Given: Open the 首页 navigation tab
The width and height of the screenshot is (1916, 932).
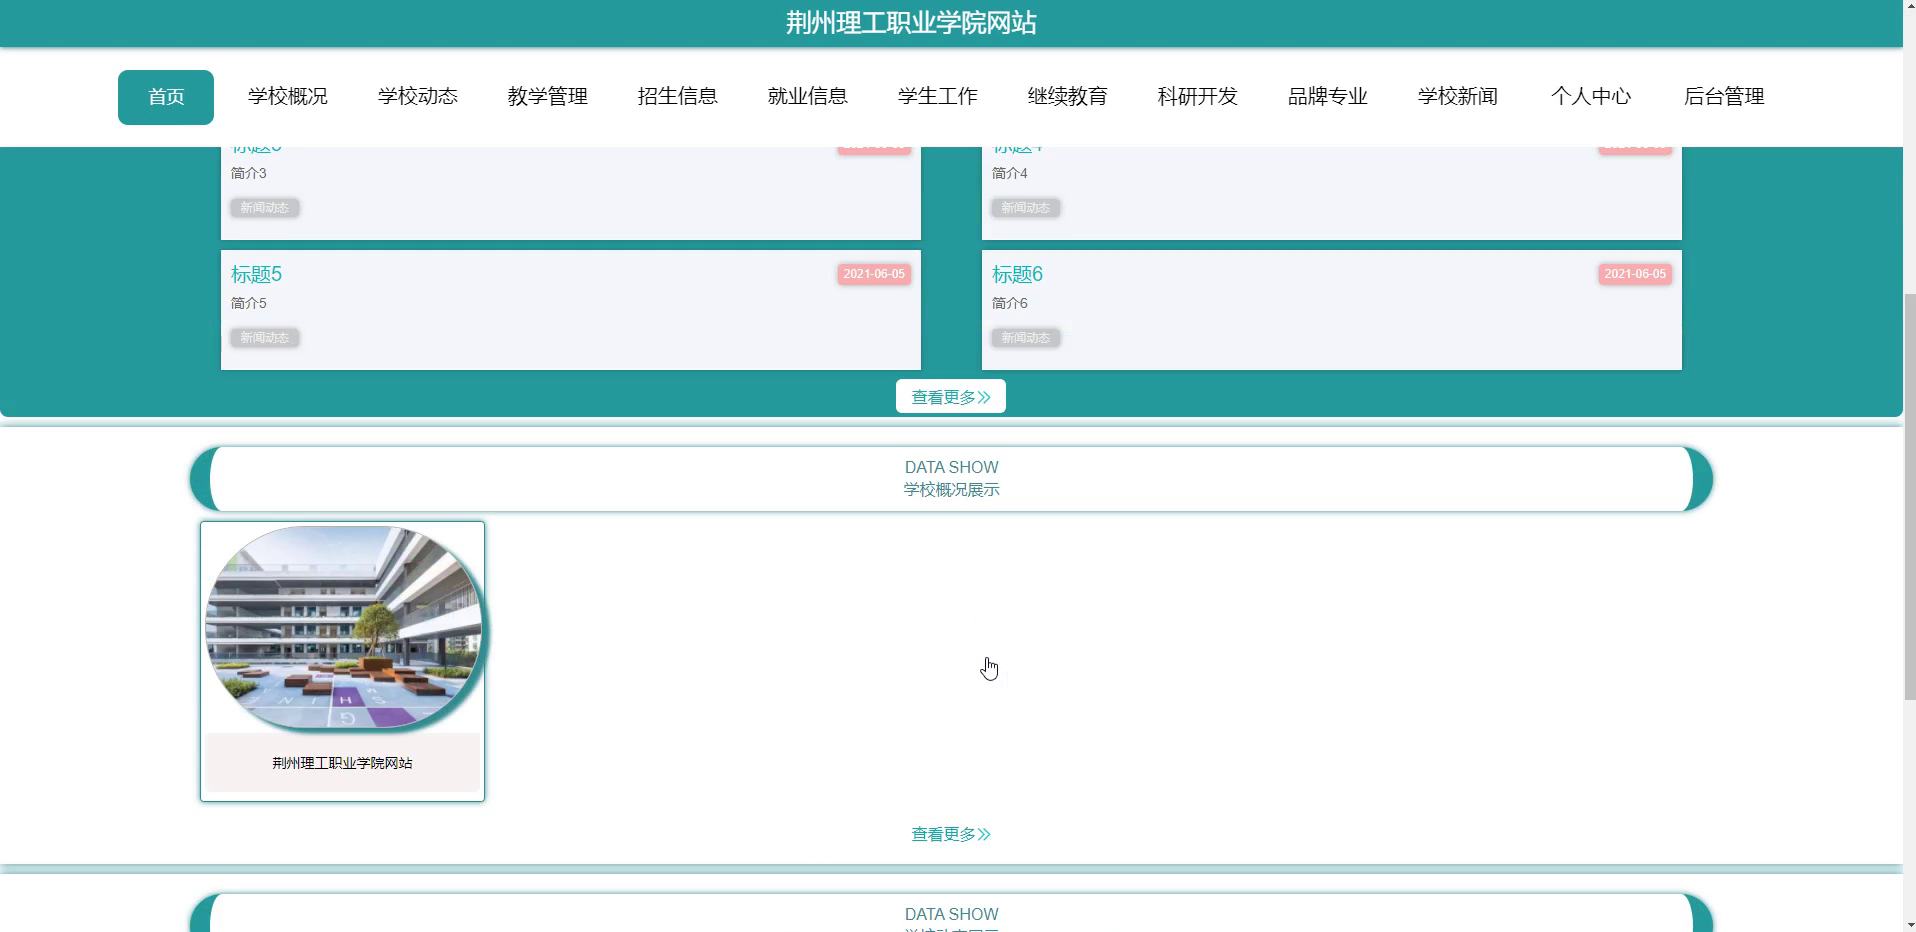Looking at the screenshot, I should click(x=166, y=97).
